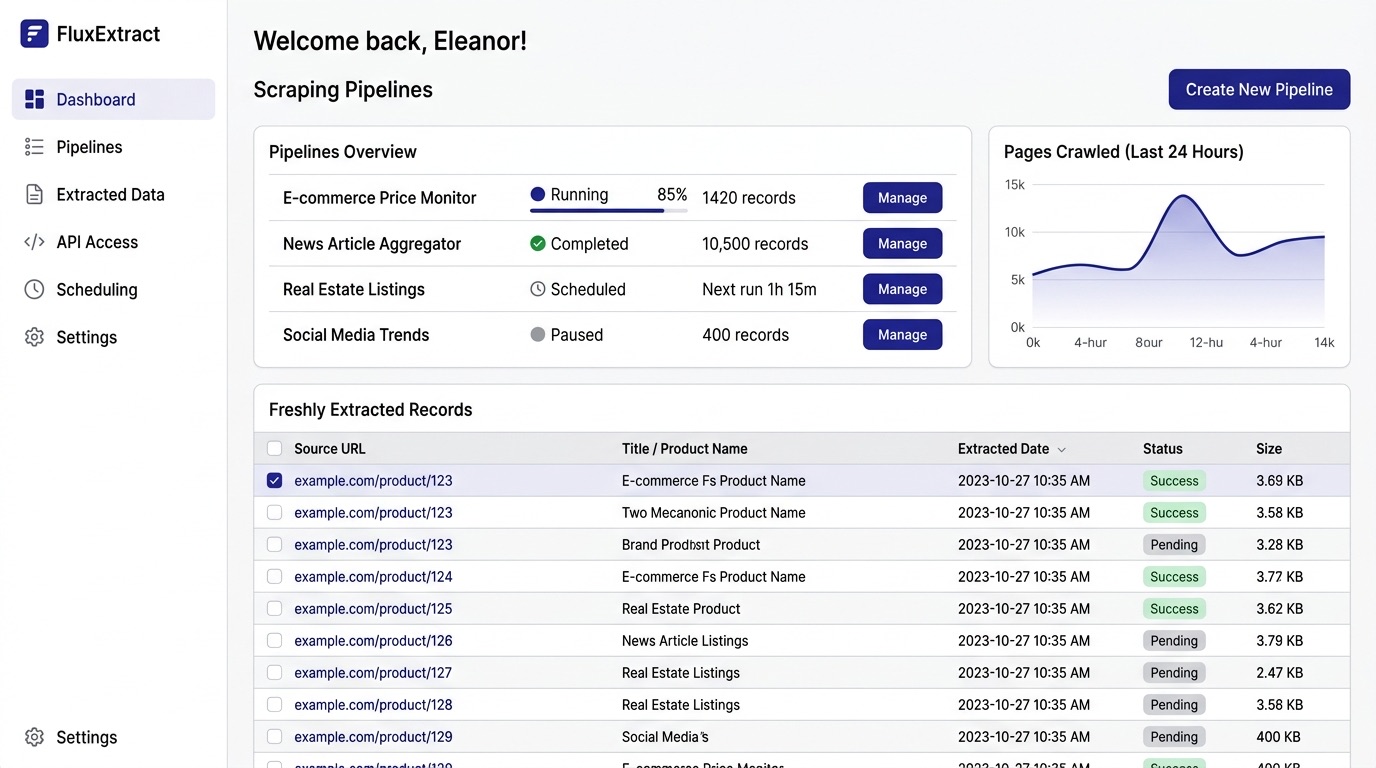Uncheck the E-commerce Fs Product Name 3.69 KB row

point(275,481)
